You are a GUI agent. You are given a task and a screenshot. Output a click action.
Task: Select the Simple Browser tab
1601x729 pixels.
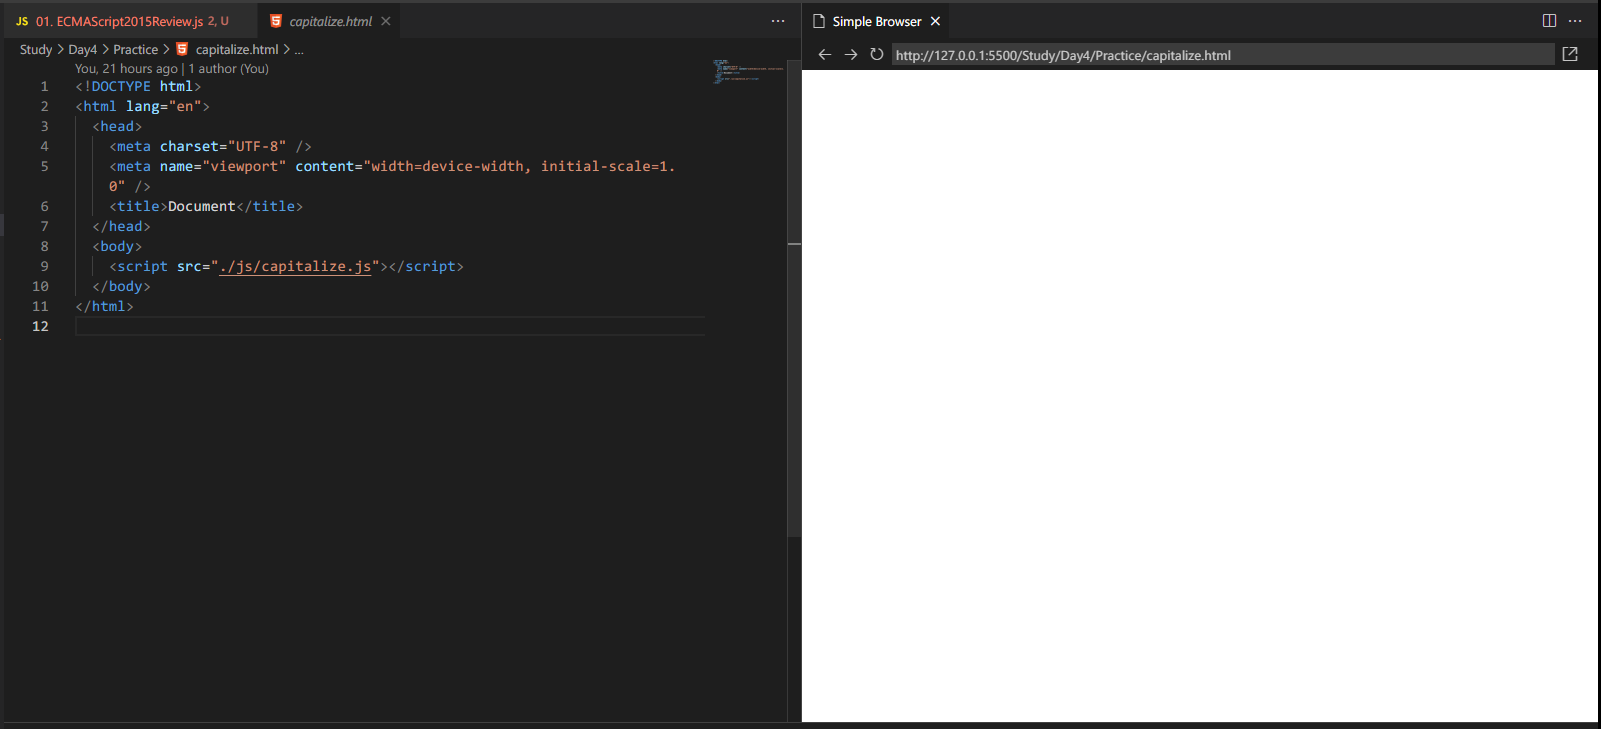(x=877, y=21)
